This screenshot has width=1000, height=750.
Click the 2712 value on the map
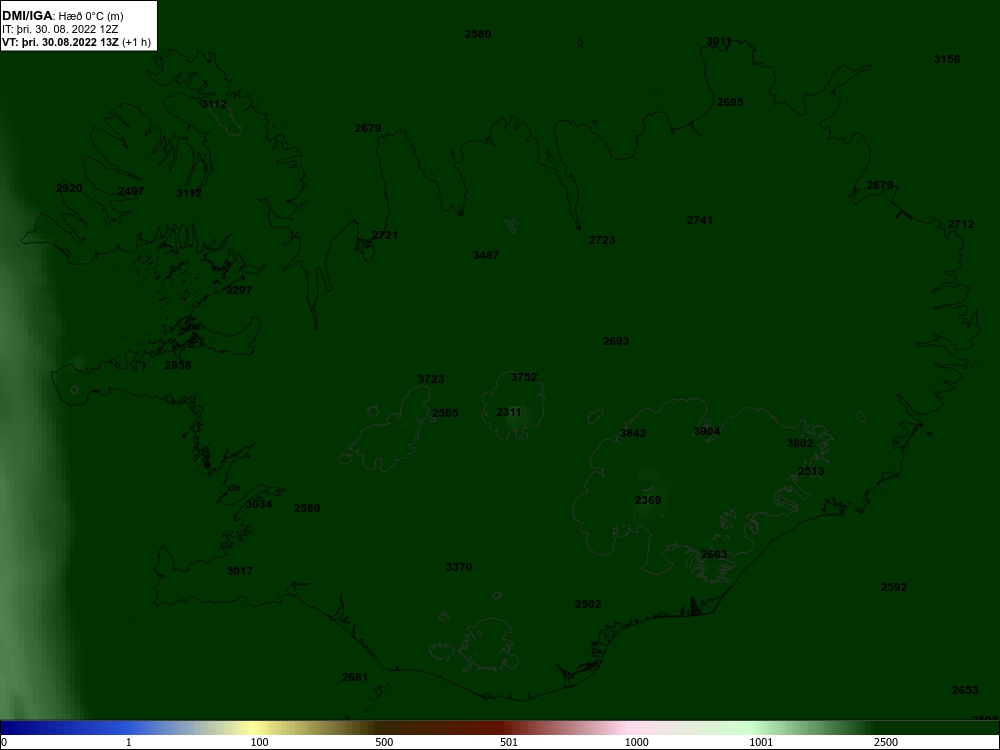pos(961,224)
